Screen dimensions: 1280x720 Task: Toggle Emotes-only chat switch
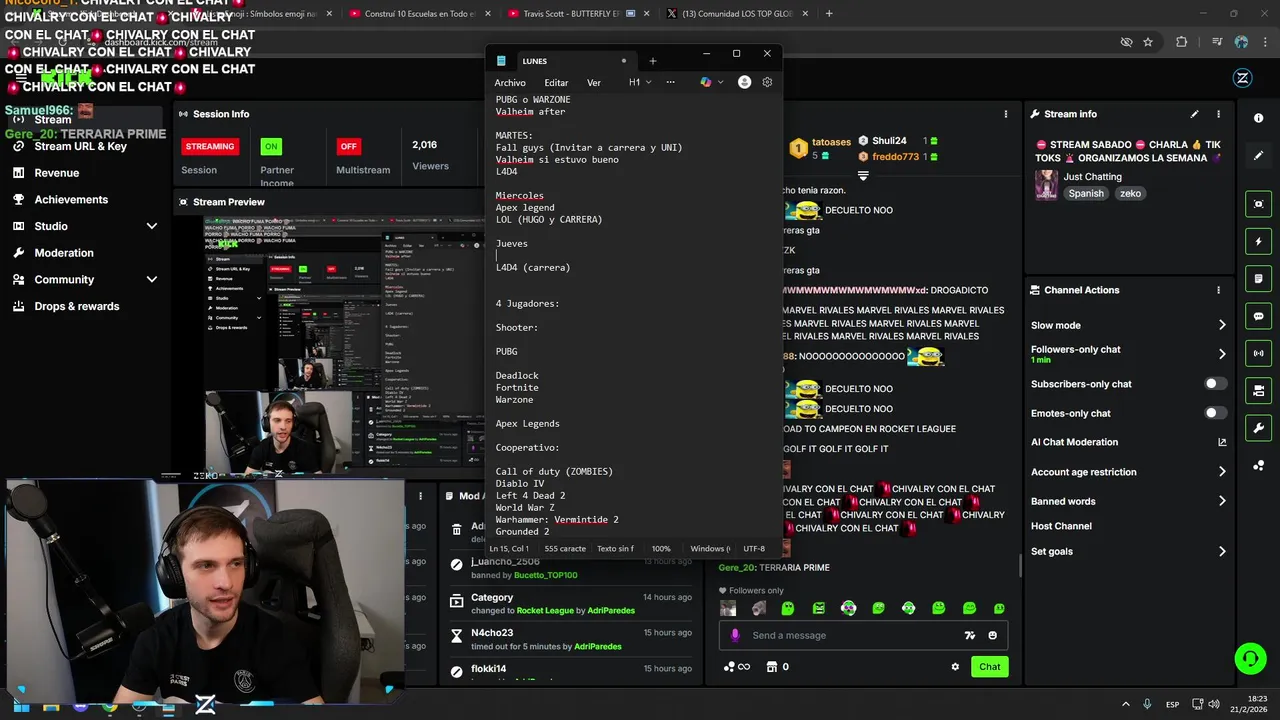point(1215,413)
